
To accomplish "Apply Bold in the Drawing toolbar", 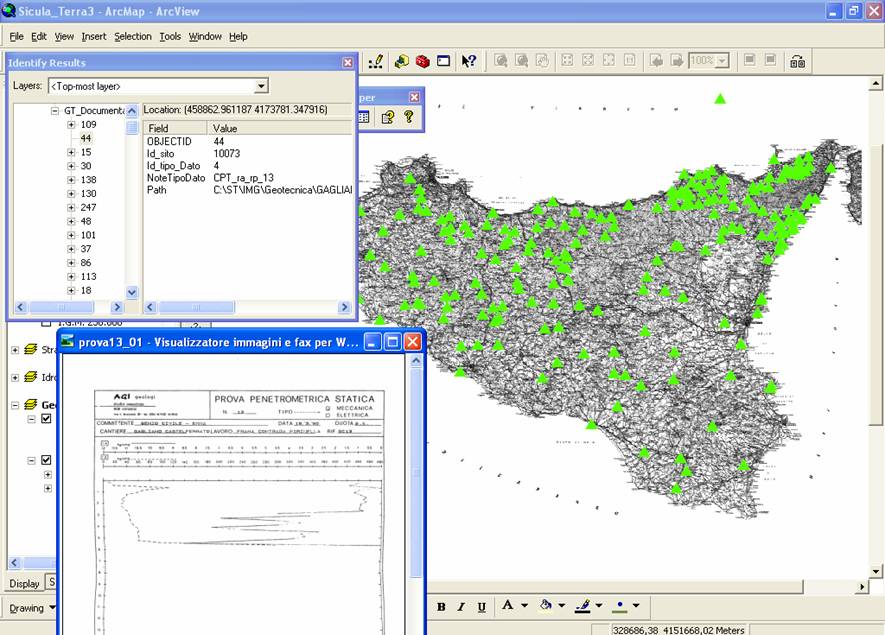I will click(441, 607).
